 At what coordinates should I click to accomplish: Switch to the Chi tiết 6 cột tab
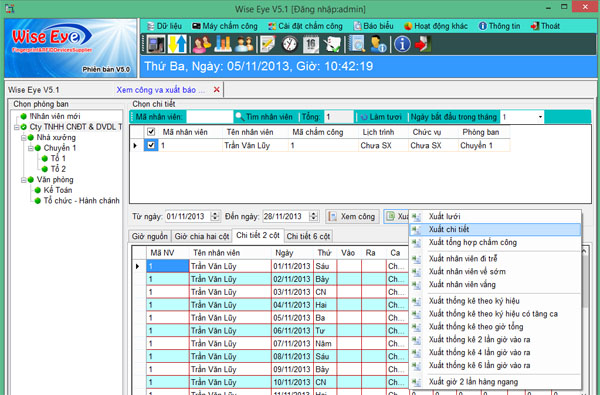coord(308,236)
